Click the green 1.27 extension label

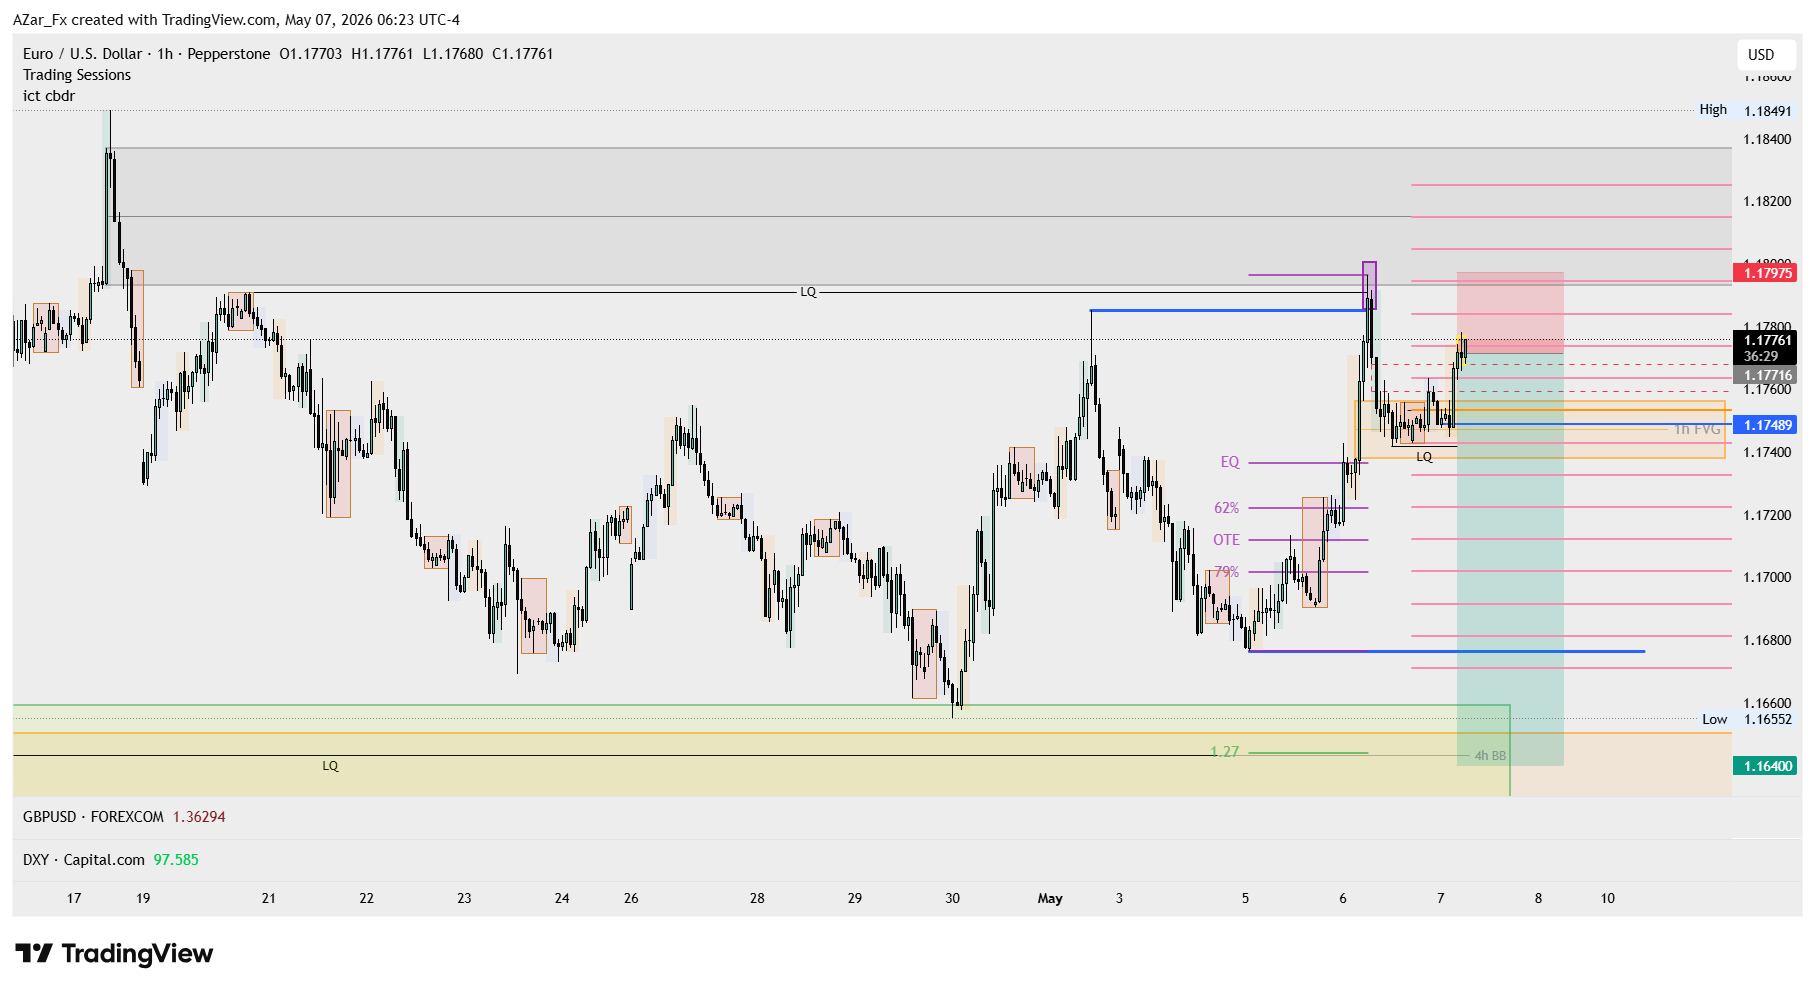[1224, 752]
